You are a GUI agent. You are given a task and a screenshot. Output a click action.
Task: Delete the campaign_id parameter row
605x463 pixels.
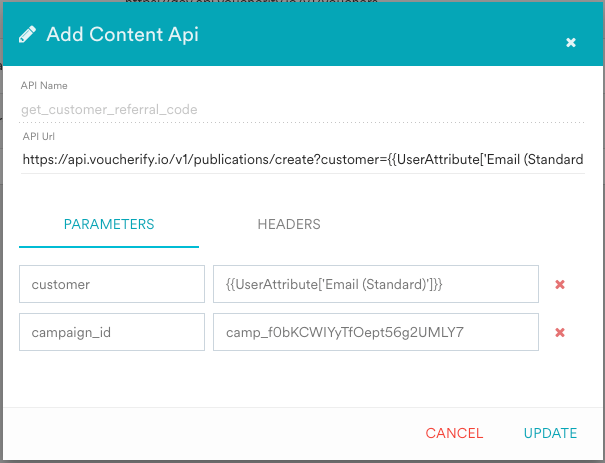(x=560, y=332)
